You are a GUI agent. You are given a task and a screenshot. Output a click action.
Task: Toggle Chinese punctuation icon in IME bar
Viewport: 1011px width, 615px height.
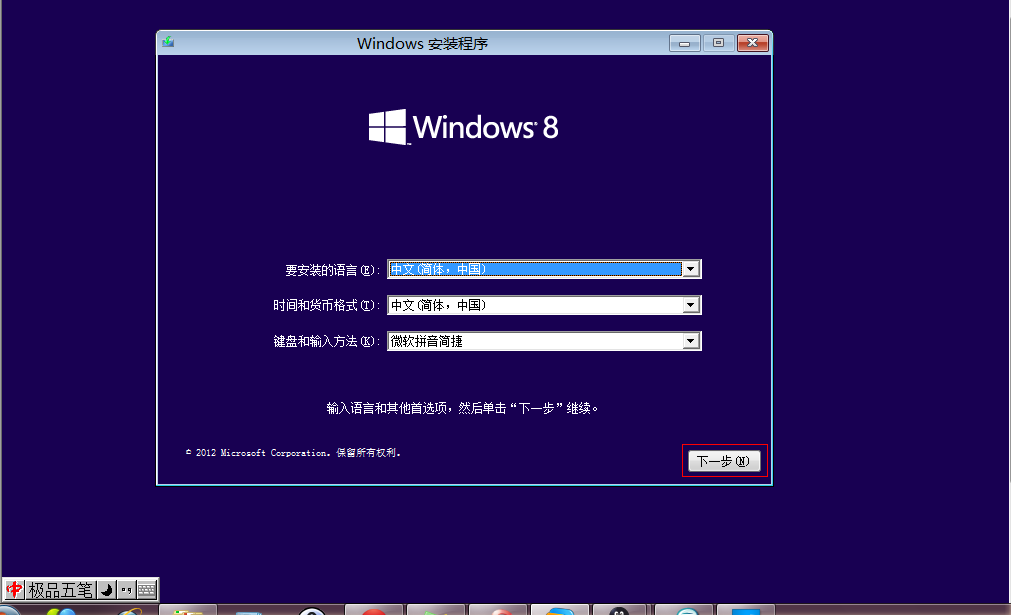click(126, 590)
